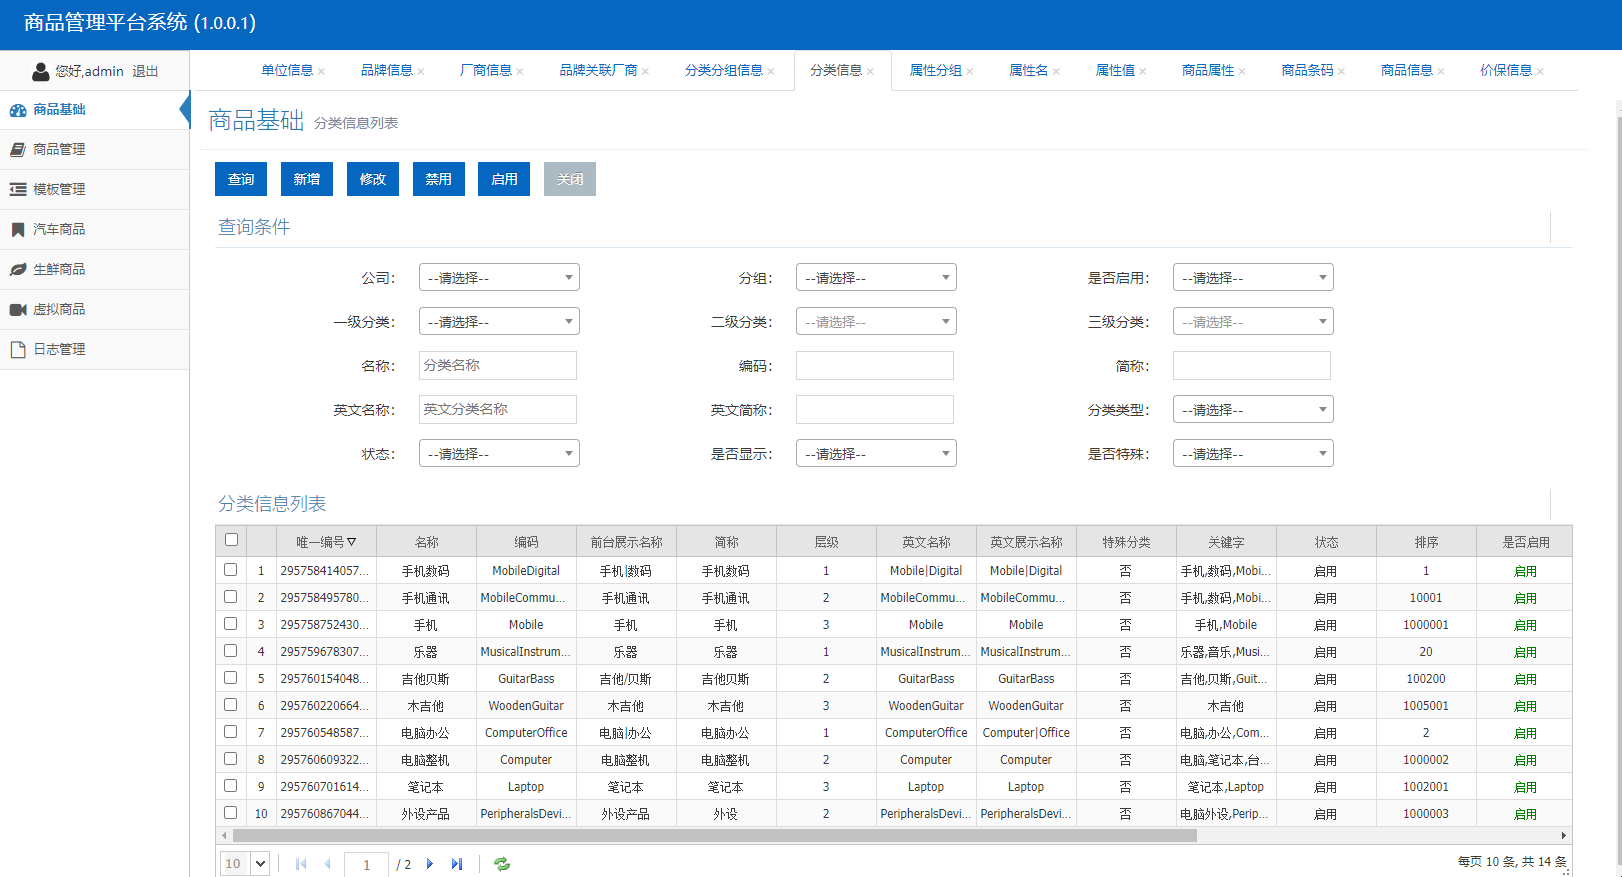Click the 商品管理 book icon
This screenshot has height=877, width=1622.
point(18,150)
